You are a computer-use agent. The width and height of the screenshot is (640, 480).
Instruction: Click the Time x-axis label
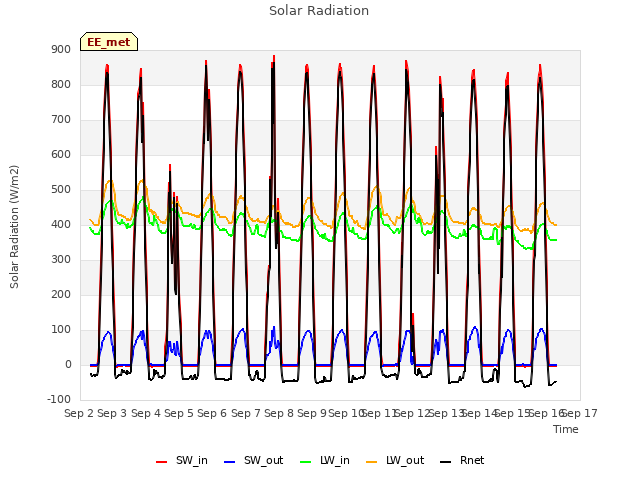point(566,429)
